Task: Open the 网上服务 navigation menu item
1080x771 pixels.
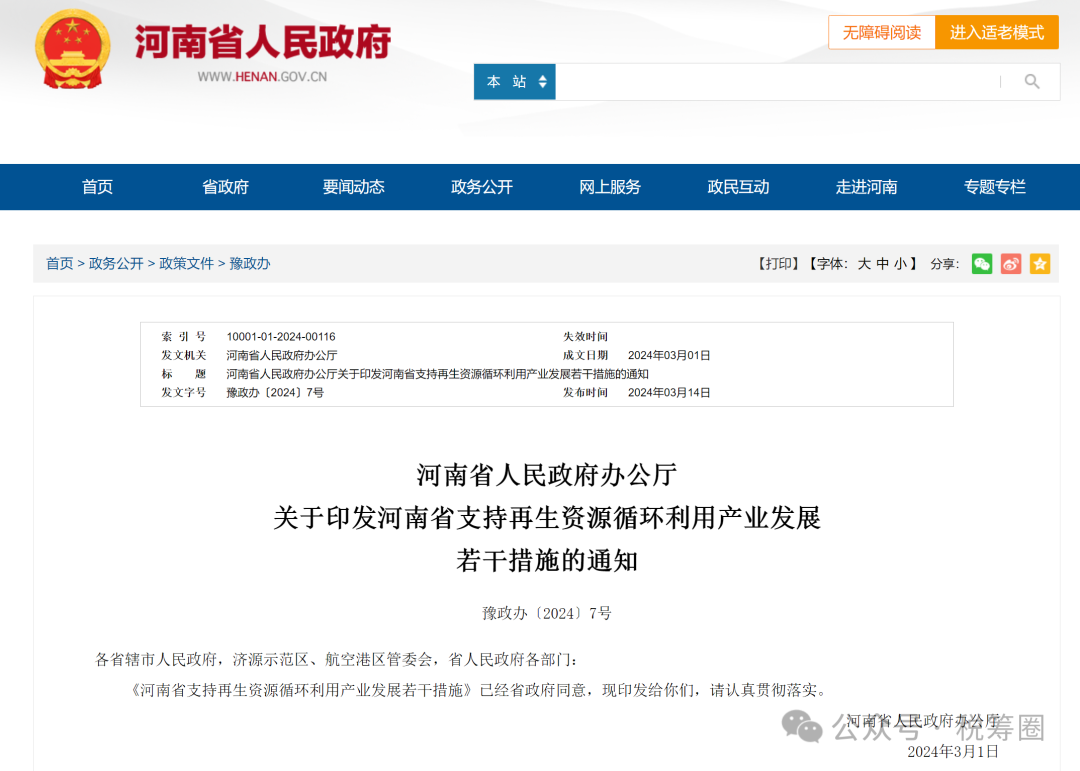Action: click(x=610, y=187)
